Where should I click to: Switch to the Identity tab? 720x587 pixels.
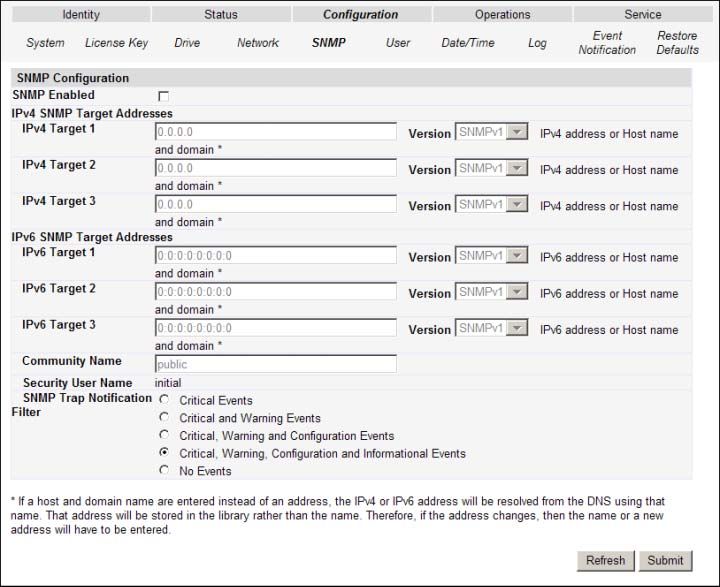[81, 14]
